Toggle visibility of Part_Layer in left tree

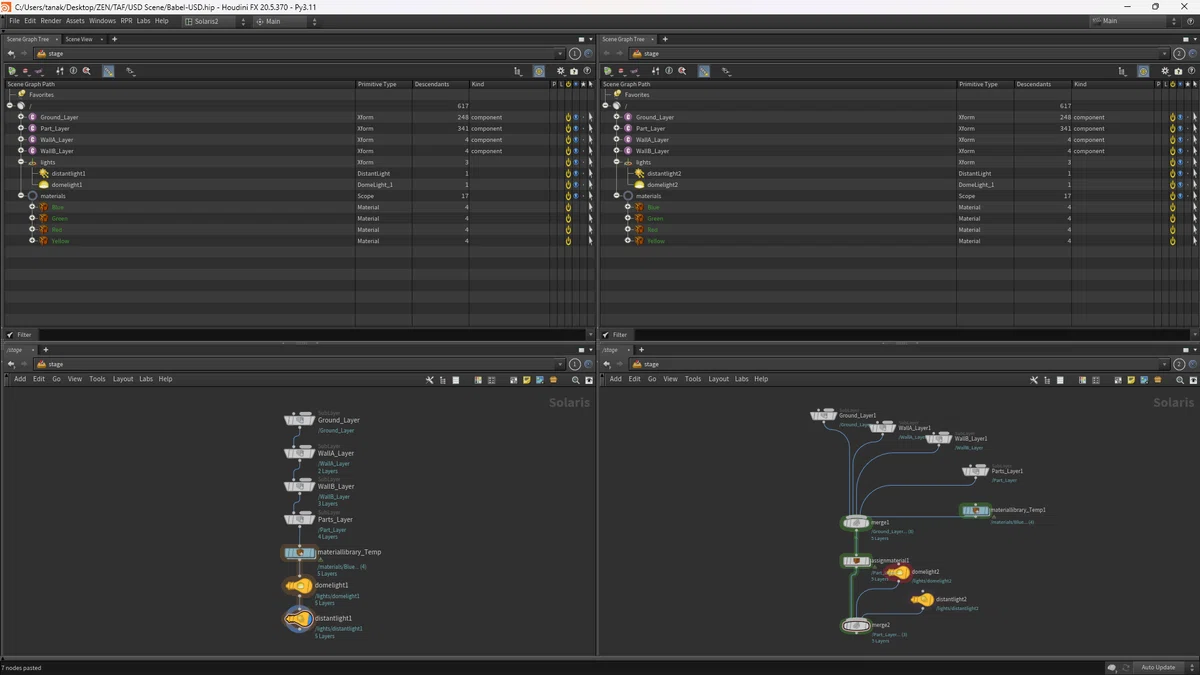tap(577, 129)
